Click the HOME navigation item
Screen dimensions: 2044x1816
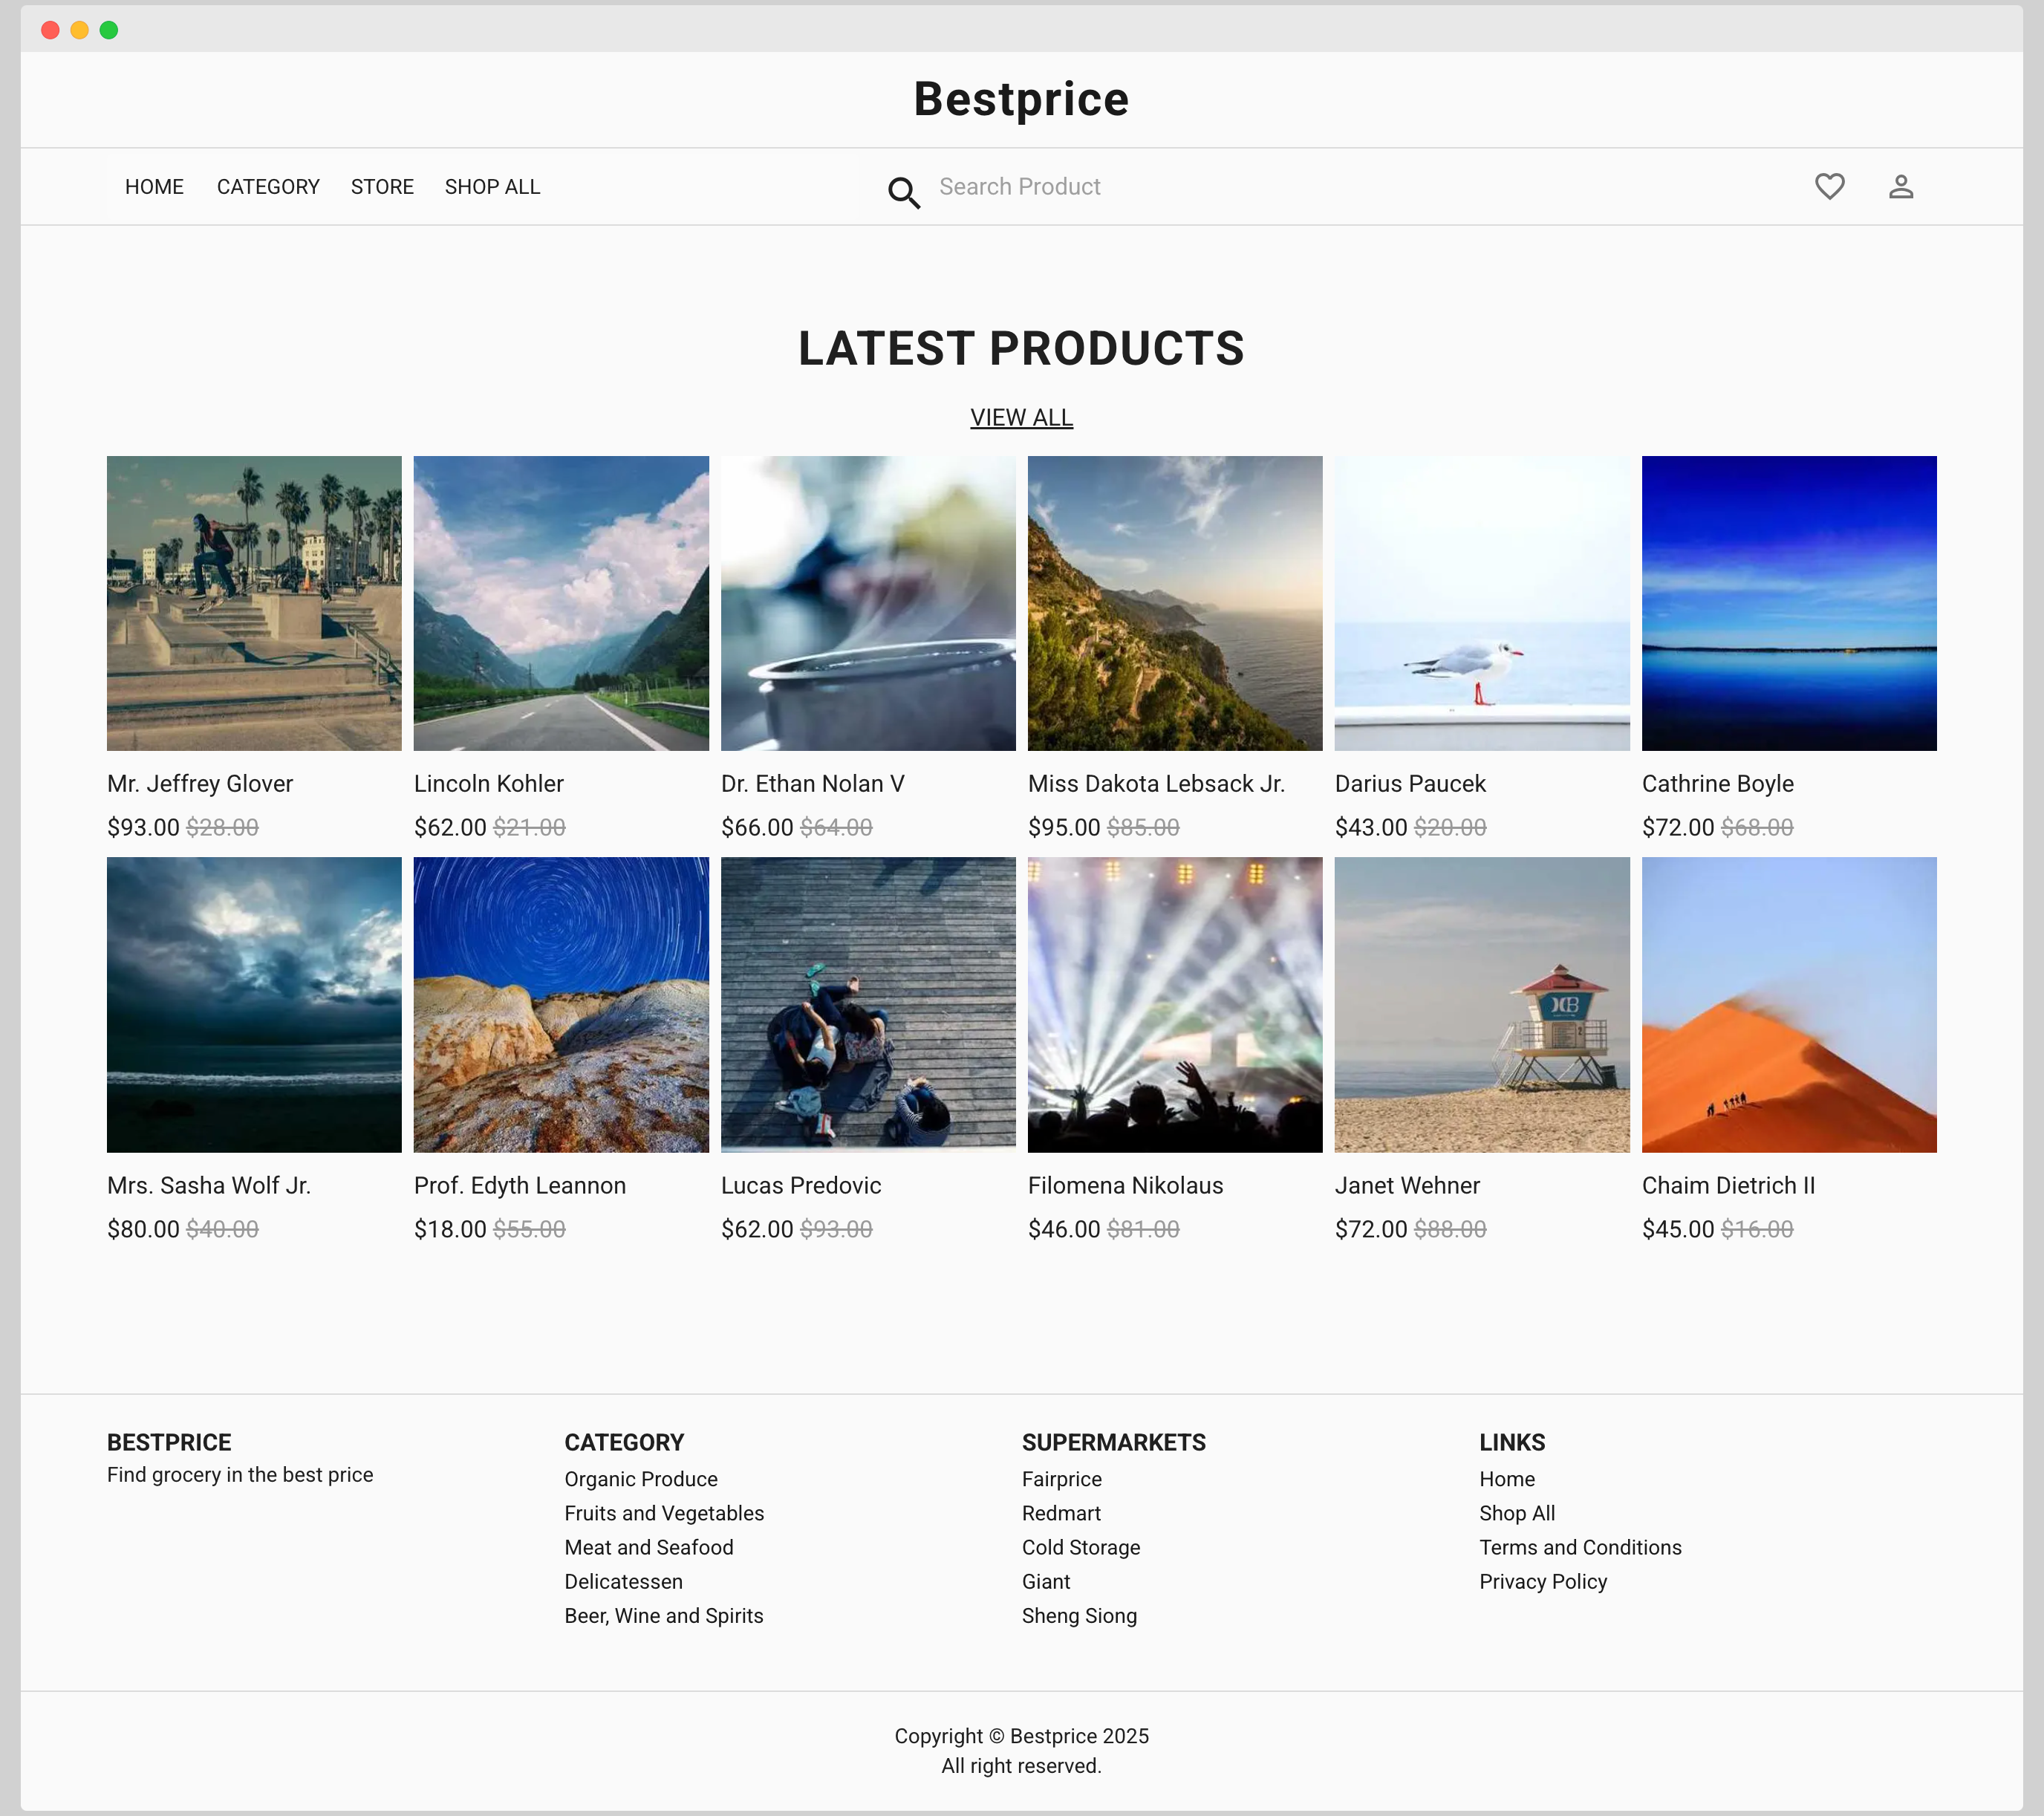[x=154, y=187]
